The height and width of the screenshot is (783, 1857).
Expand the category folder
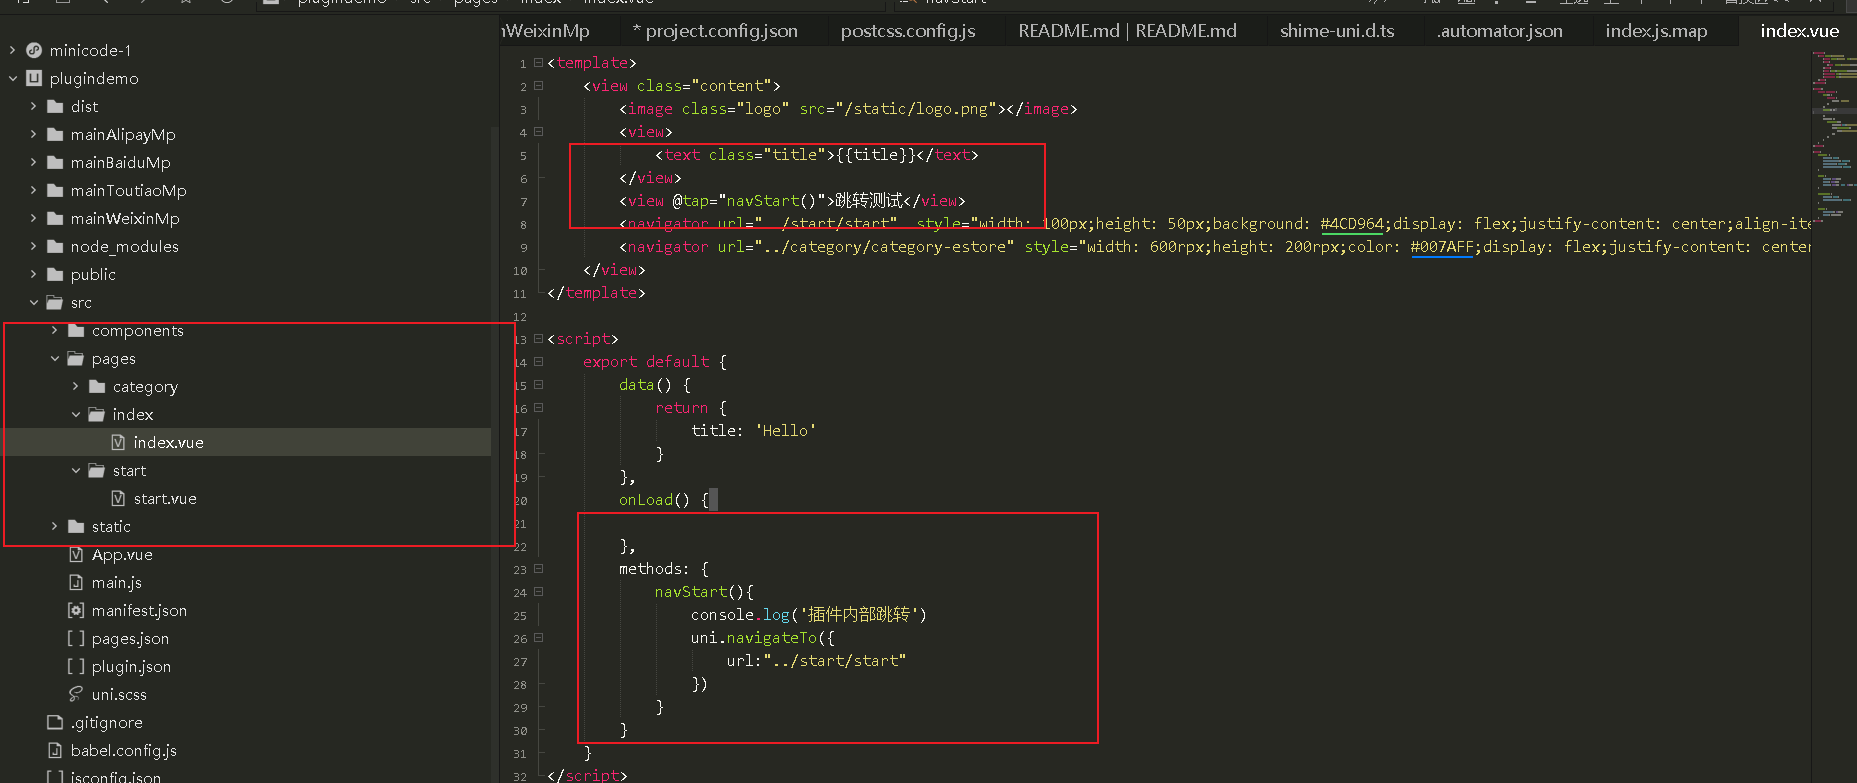[76, 386]
